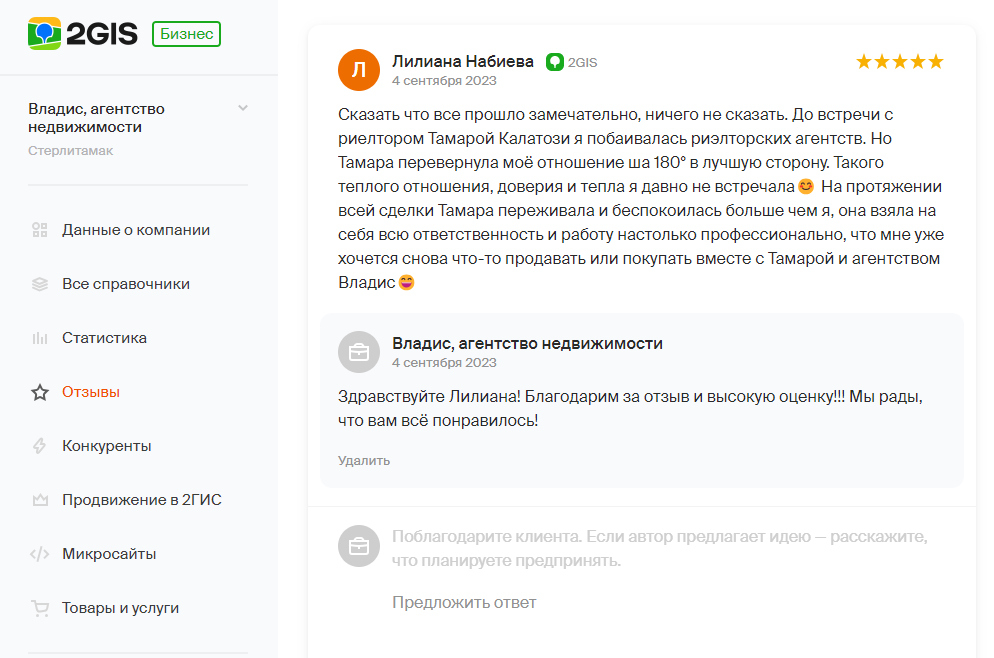Expand the Владис company selector chevron
Viewport: 994px width, 658px height.
coord(243,108)
